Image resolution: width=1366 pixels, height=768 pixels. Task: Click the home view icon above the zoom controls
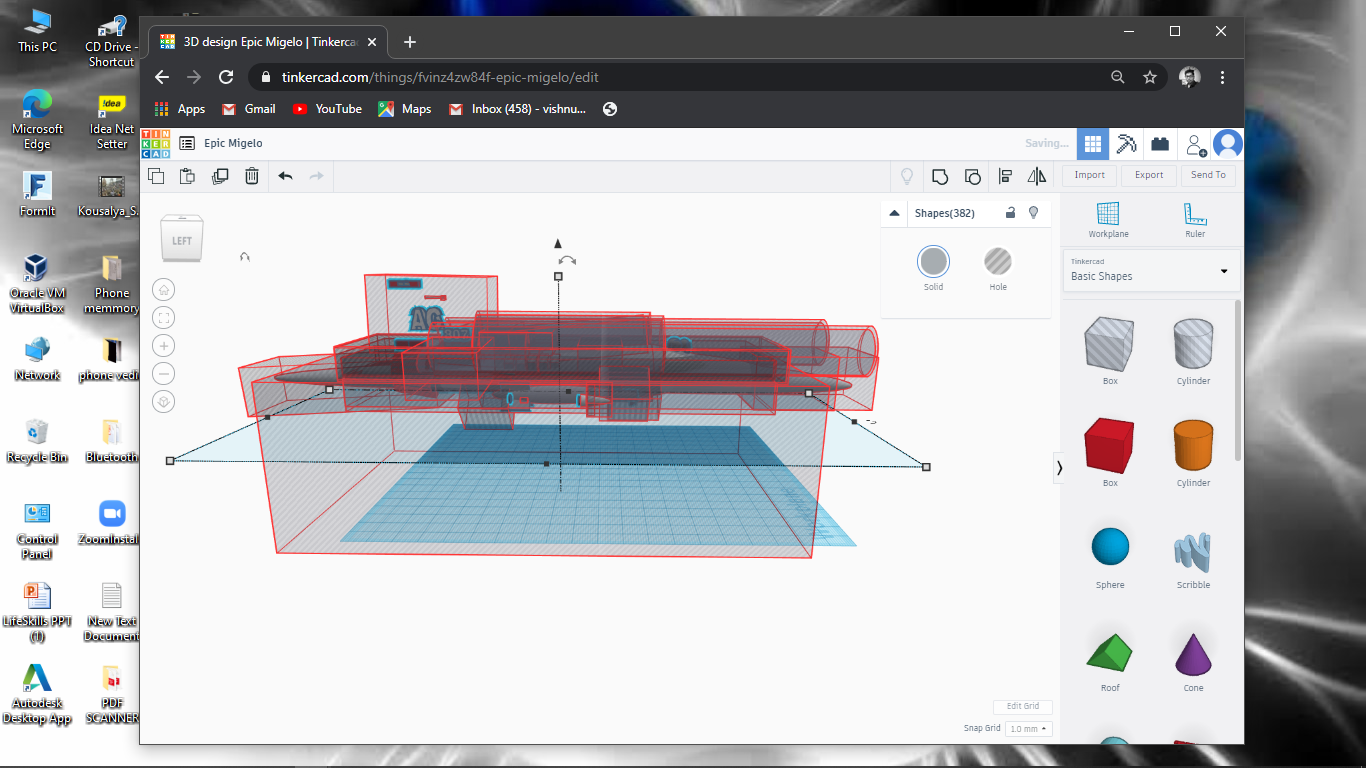pyautogui.click(x=164, y=289)
